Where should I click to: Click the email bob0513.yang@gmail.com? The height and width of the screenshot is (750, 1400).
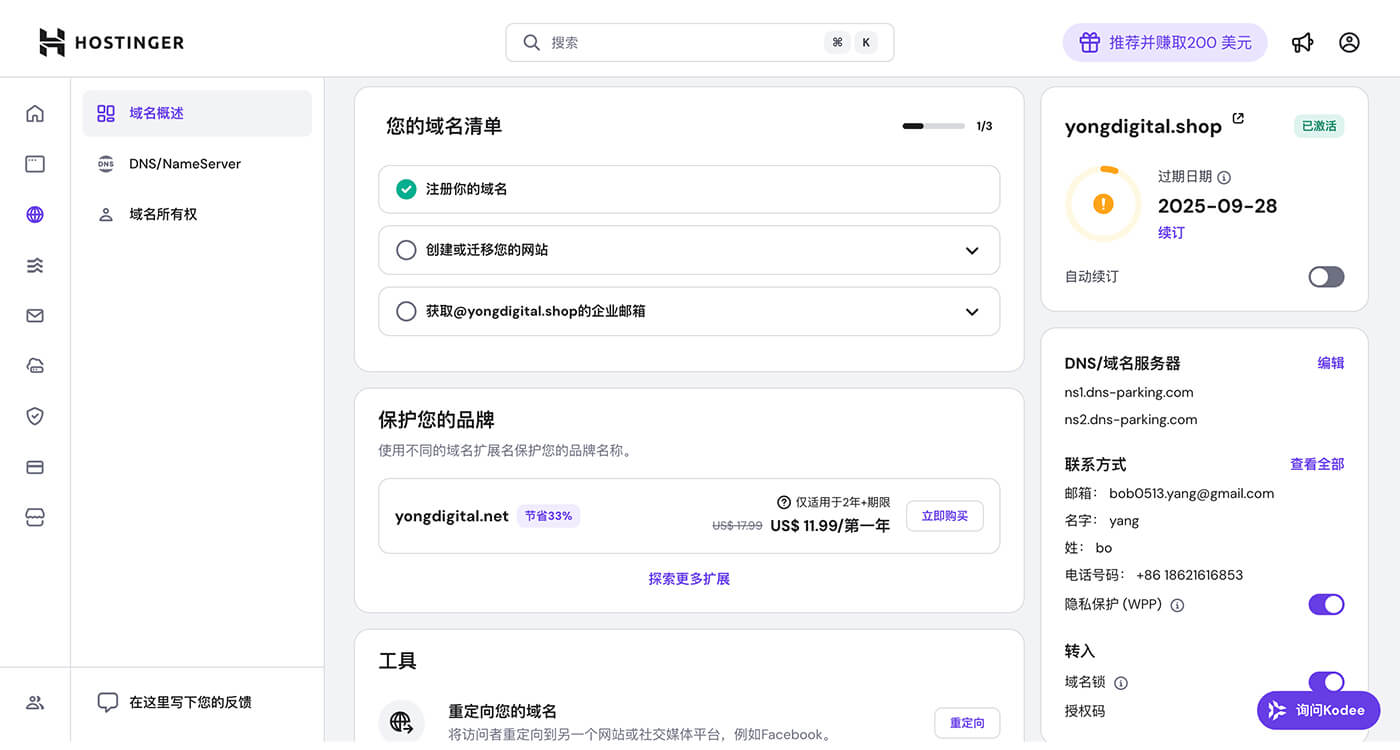click(1192, 493)
